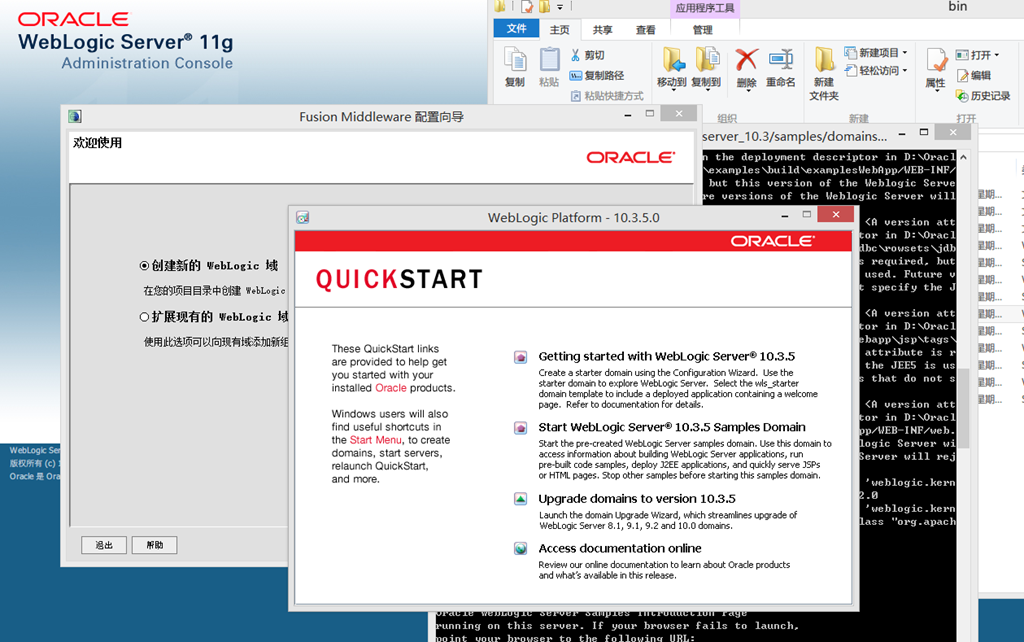Click the Start Samples Domain icon
This screenshot has height=642, width=1024.
point(520,428)
